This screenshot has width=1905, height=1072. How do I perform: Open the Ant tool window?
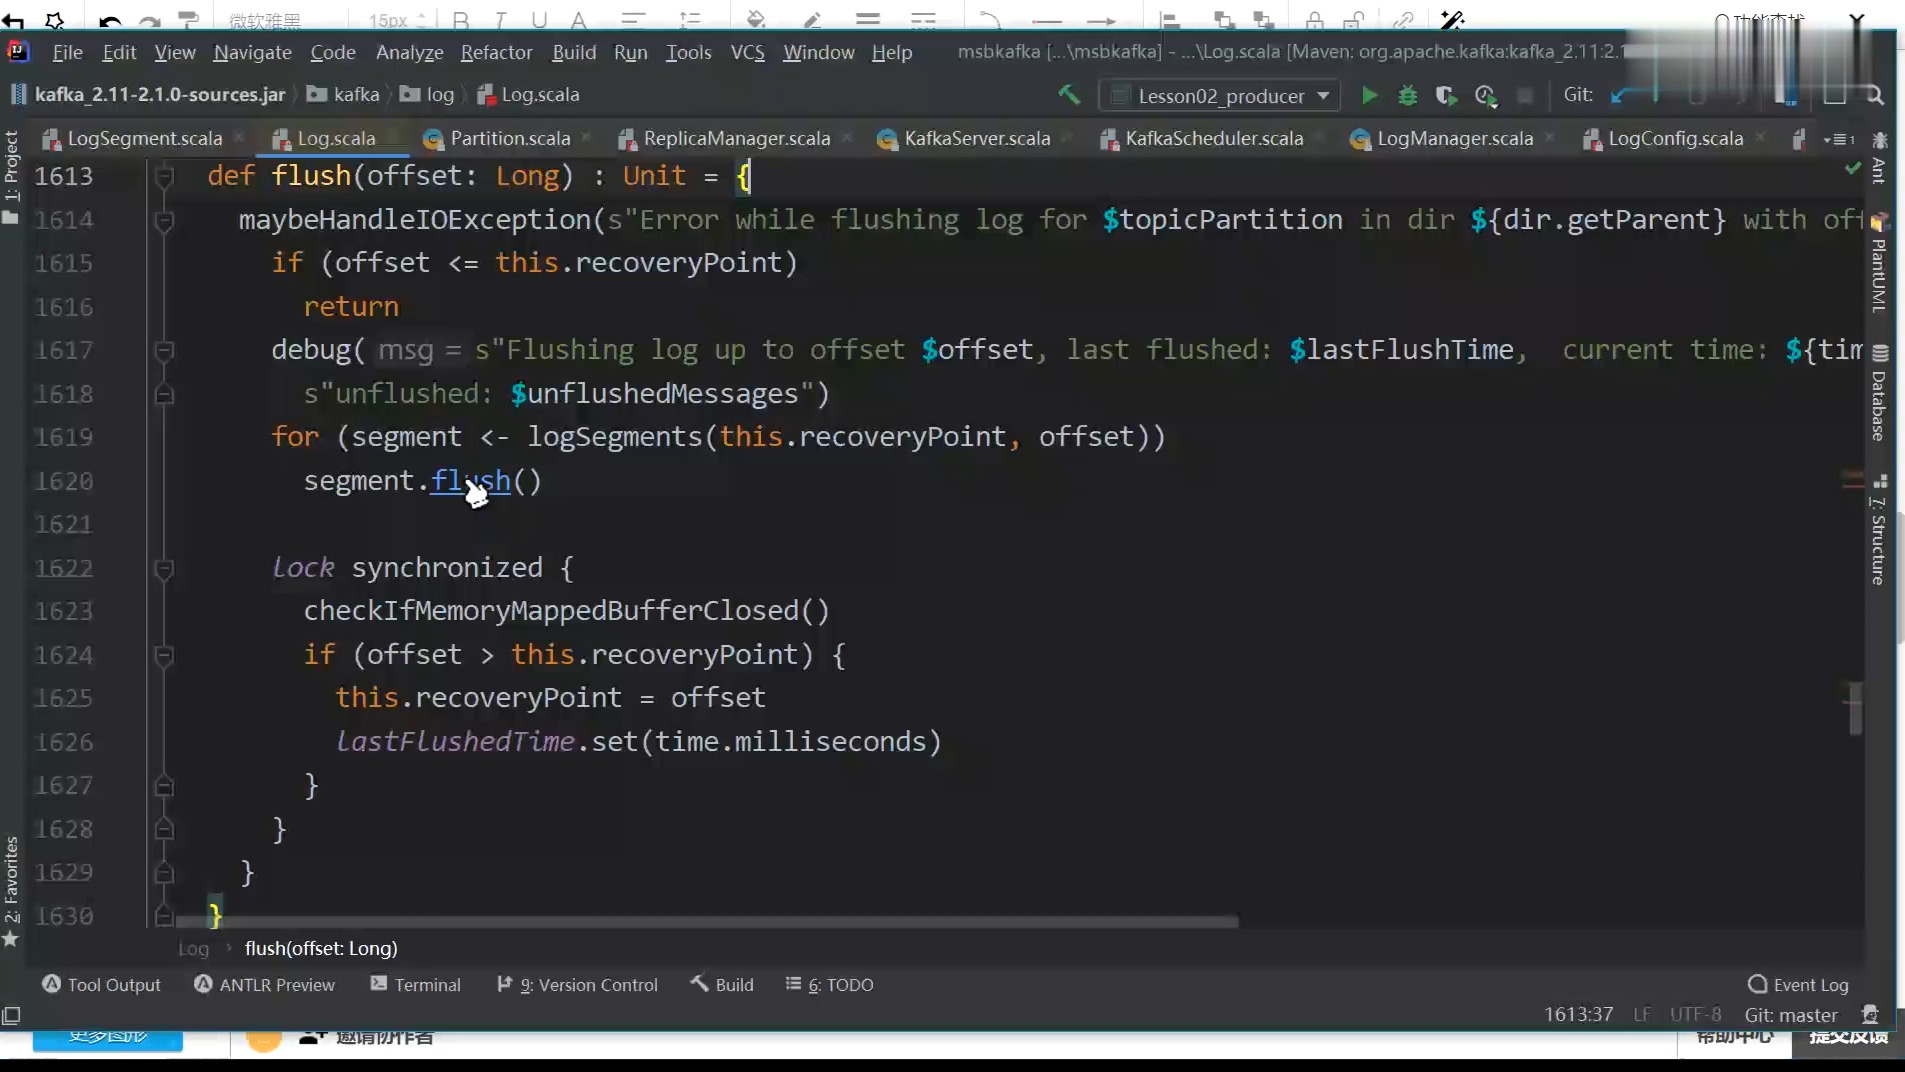pos(1879,158)
